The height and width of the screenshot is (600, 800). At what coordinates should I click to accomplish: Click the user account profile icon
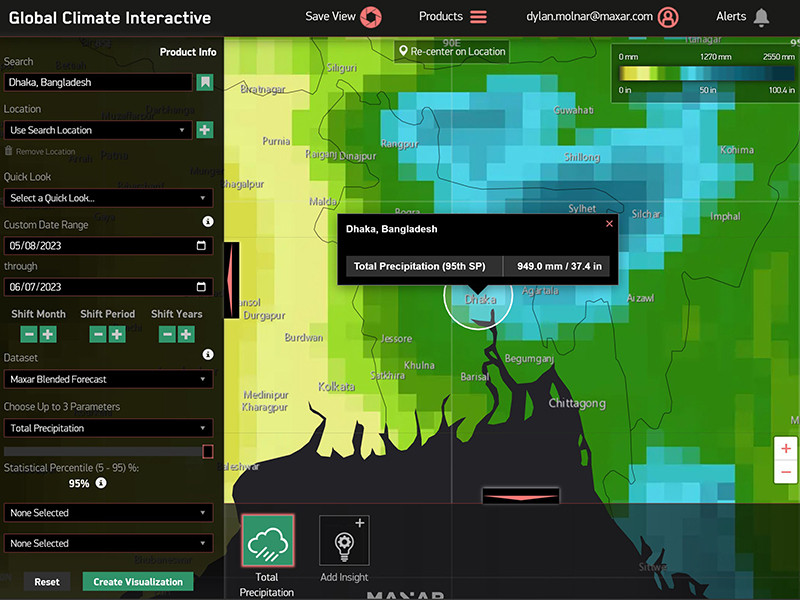click(668, 17)
